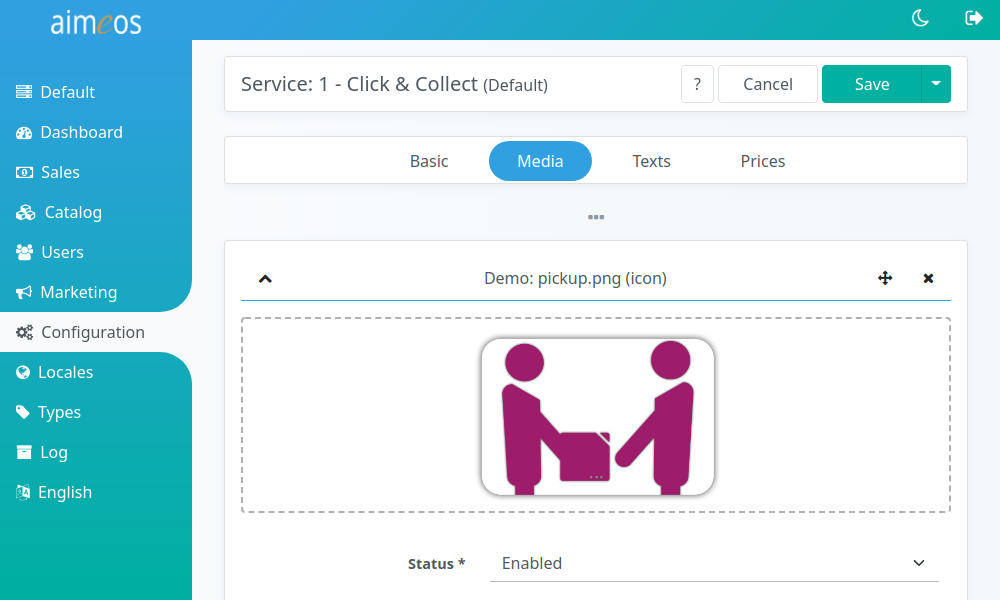The image size is (1000, 600).
Task: Click the Cancel button
Action: coord(768,84)
